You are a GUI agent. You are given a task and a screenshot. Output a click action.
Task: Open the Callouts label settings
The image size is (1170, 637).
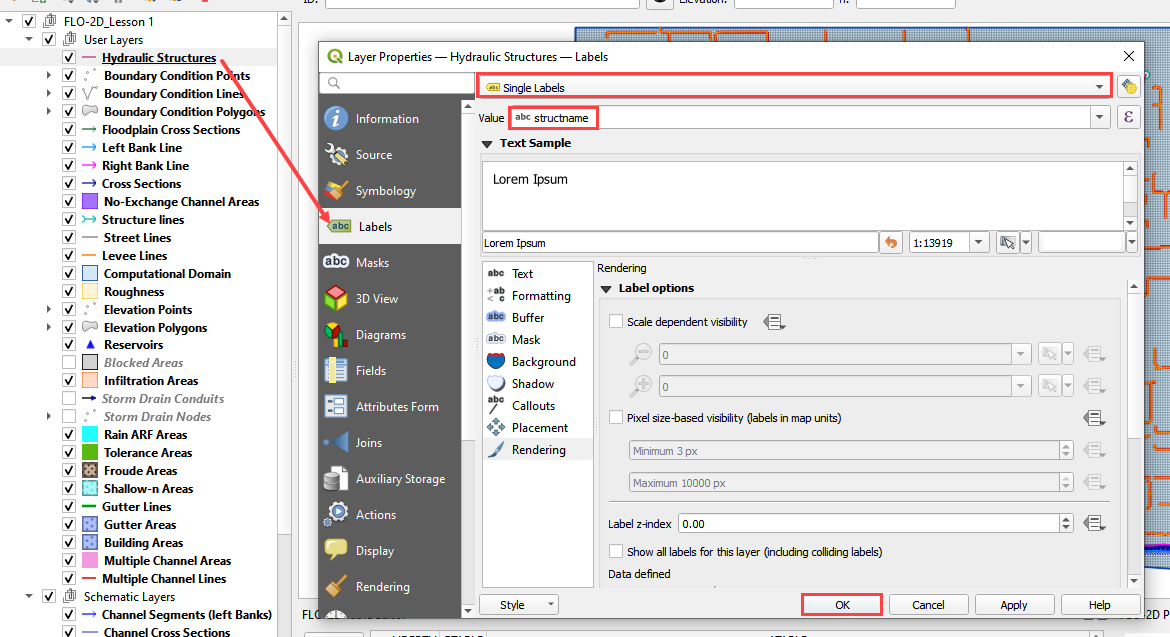pos(533,406)
